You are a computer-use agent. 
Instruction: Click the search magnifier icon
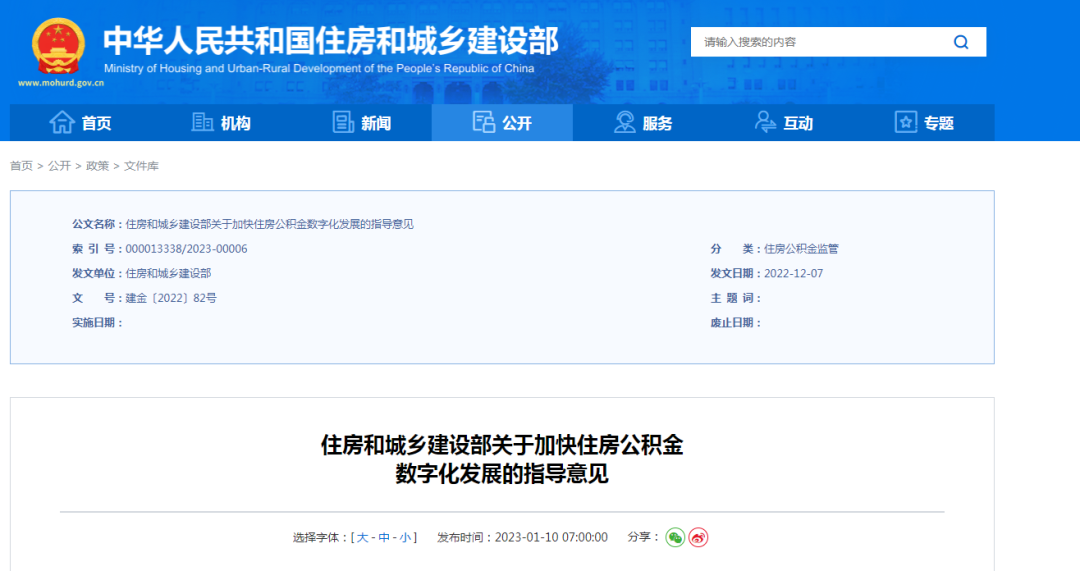(961, 42)
